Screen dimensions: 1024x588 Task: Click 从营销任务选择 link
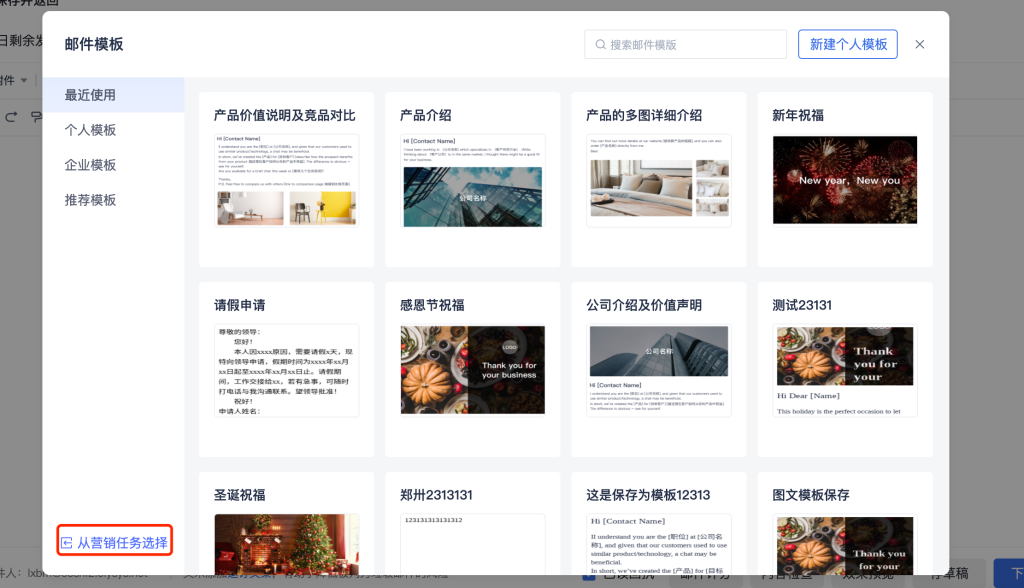(122, 542)
